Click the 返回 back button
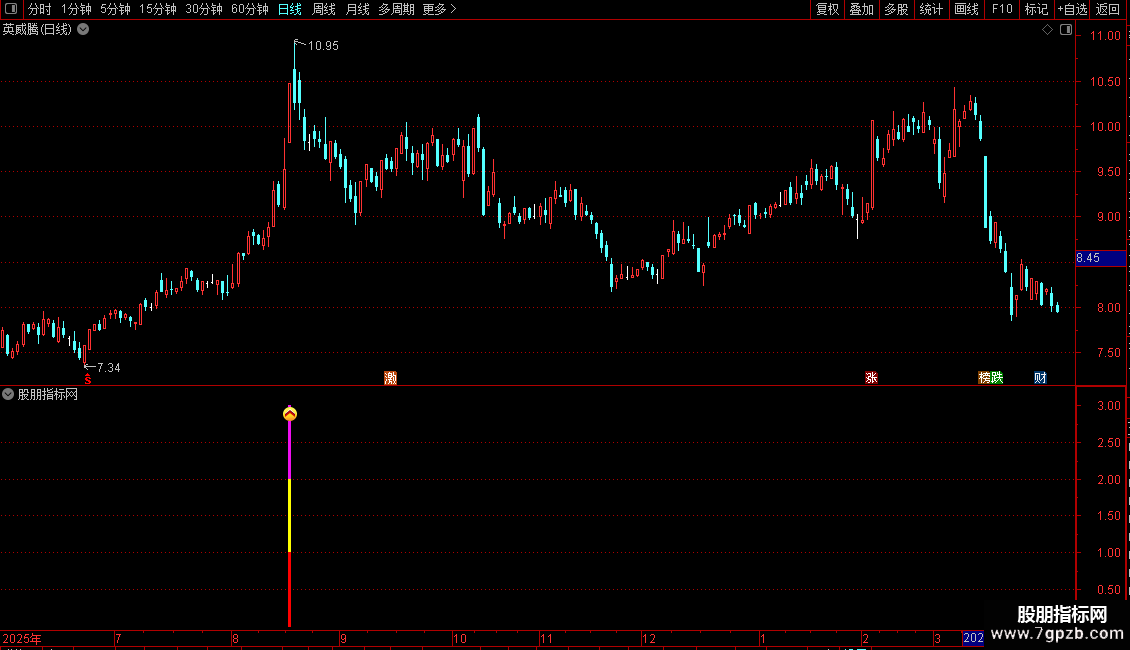The height and width of the screenshot is (650, 1130). point(1108,9)
